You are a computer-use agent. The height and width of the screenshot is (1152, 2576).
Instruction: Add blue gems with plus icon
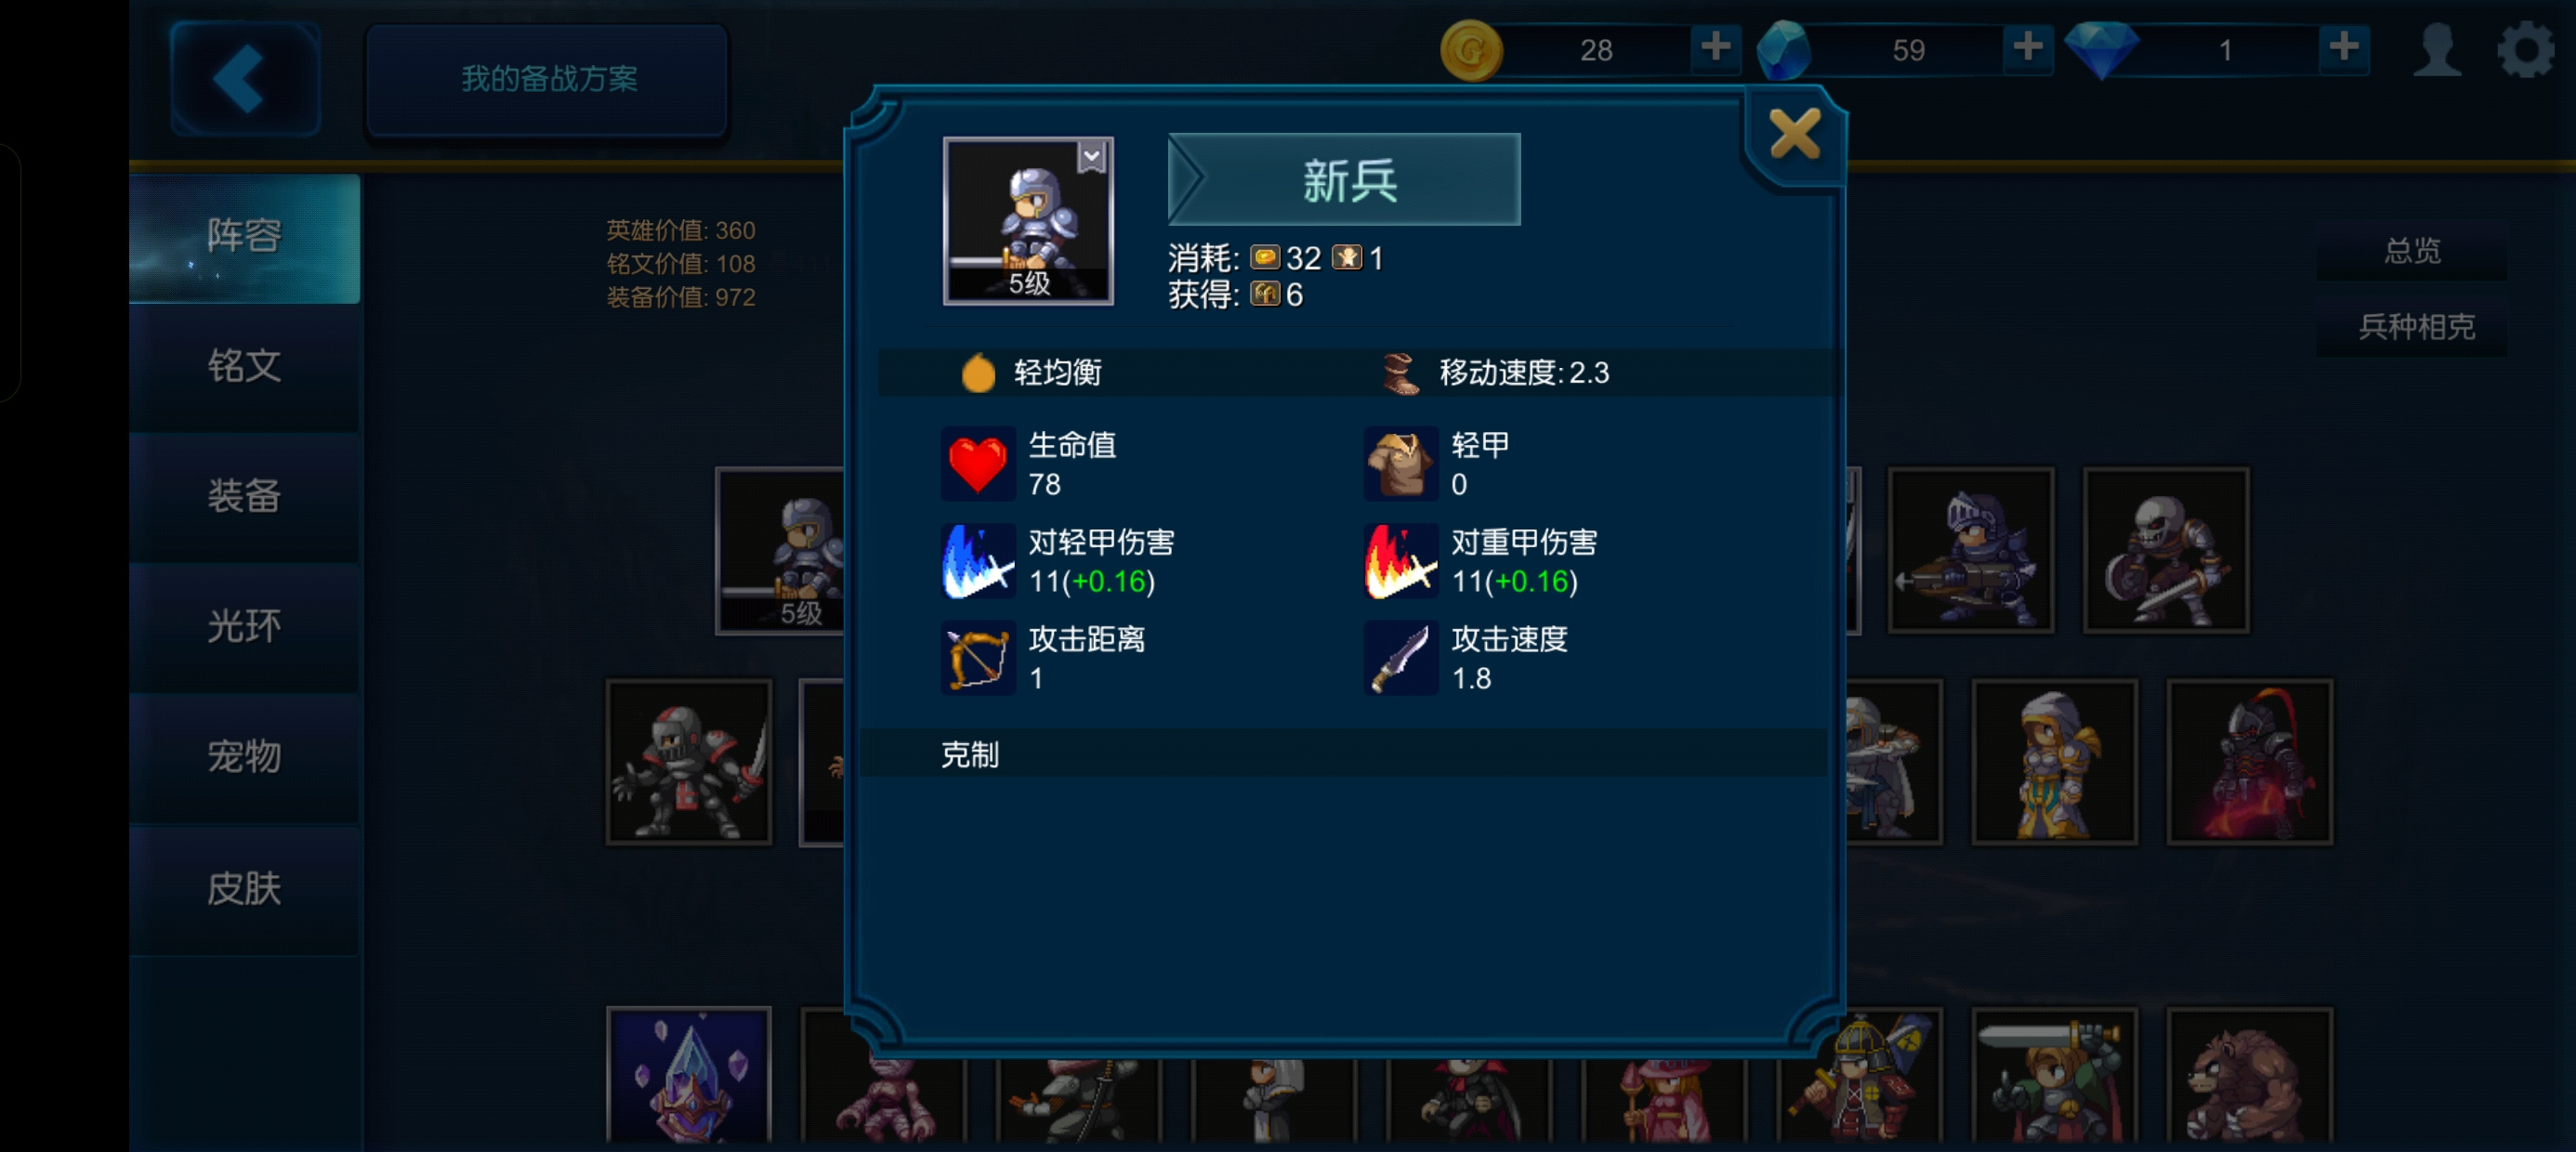2027,47
